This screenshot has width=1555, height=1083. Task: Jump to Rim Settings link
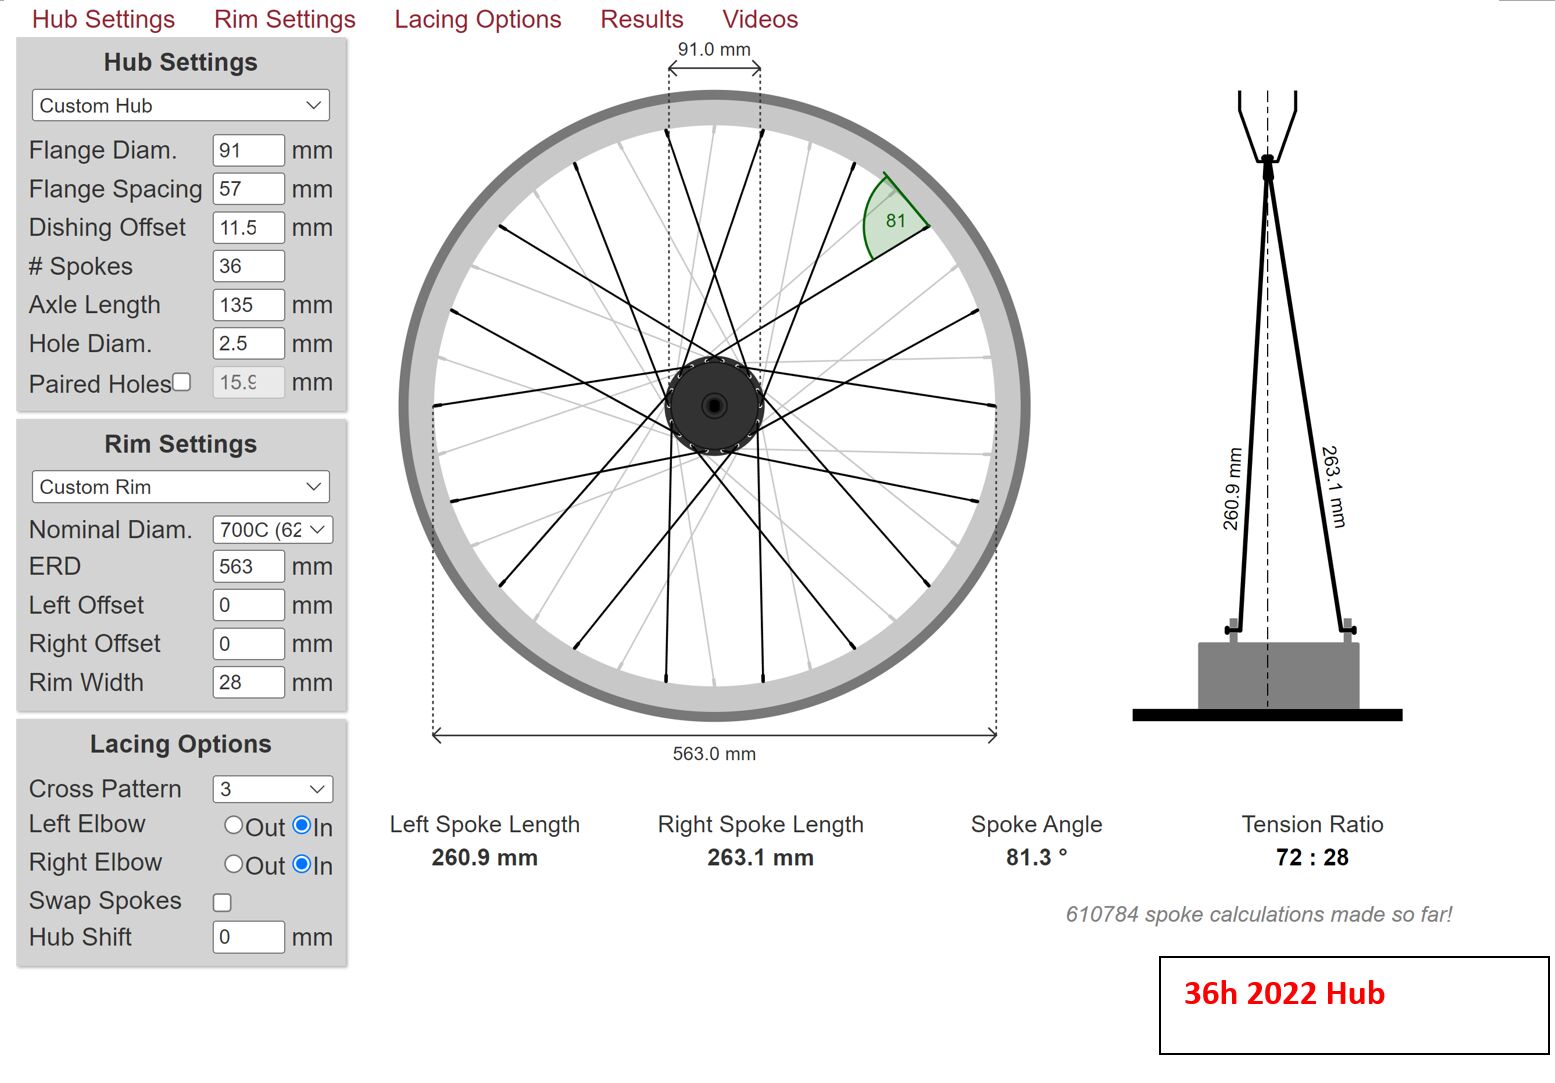[284, 19]
